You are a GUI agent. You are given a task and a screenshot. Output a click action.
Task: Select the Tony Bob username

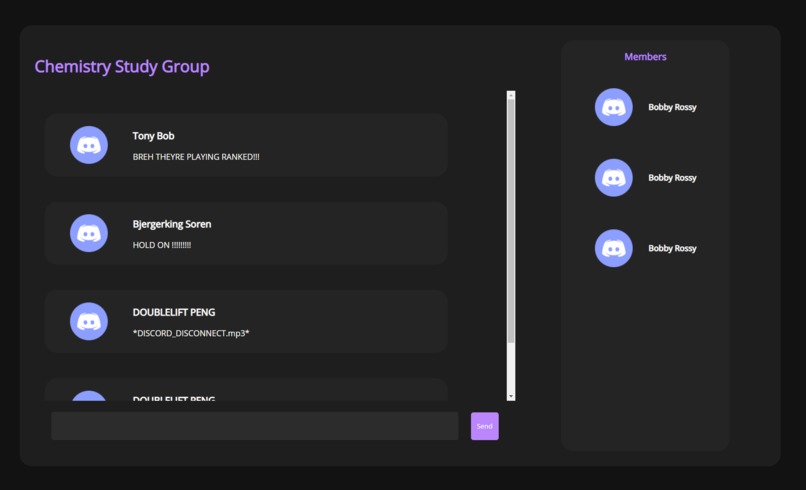(x=153, y=136)
